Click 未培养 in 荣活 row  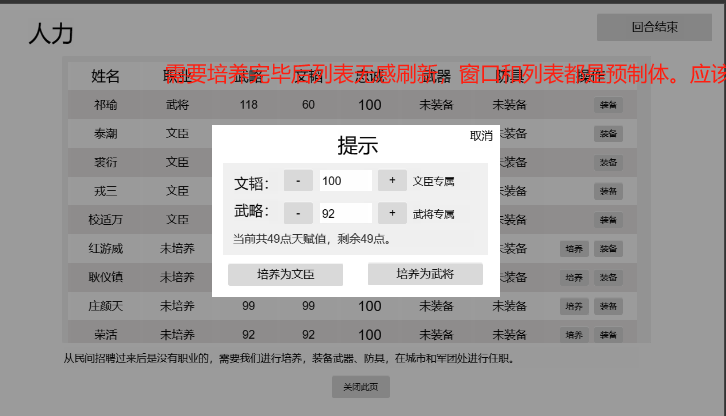[x=177, y=335]
